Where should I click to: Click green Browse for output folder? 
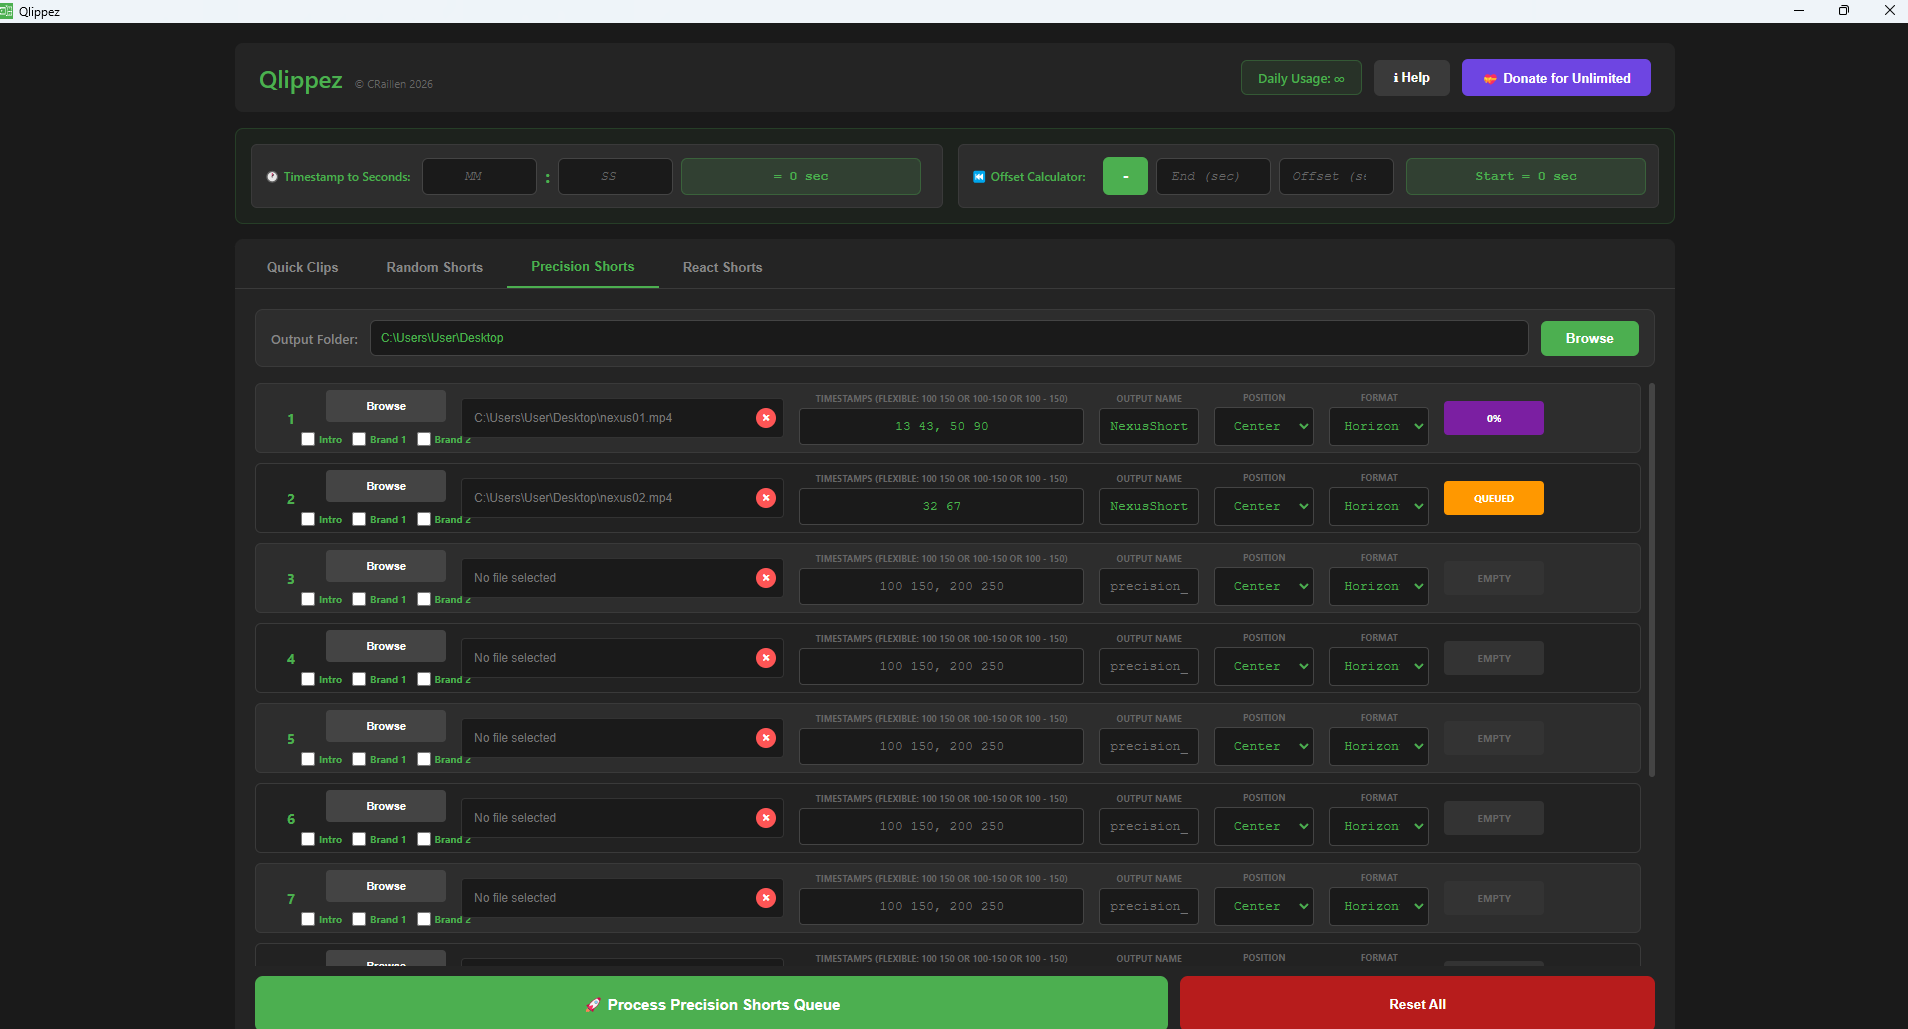click(1589, 338)
